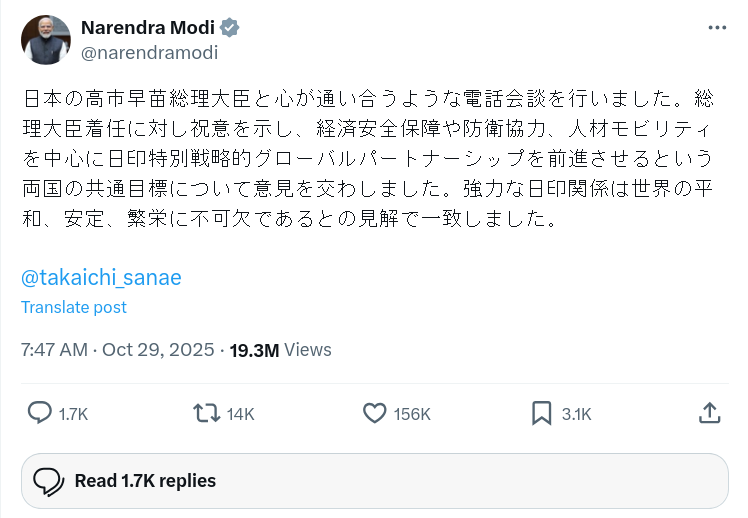Click the 14K repost count
The height and width of the screenshot is (518, 748).
click(x=240, y=414)
